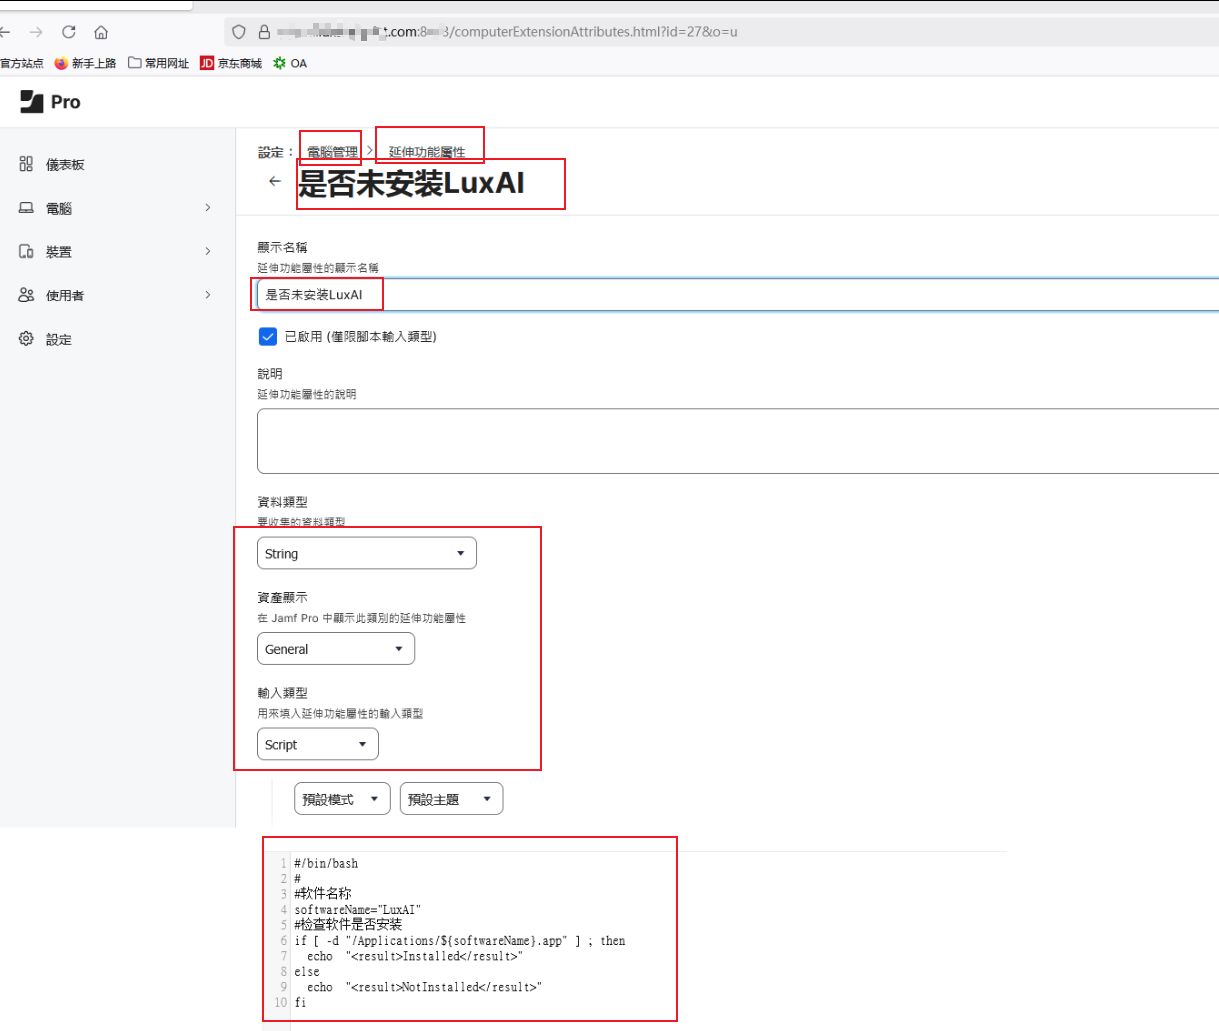
Task: Open the Script input type dropdown
Action: pos(318,745)
